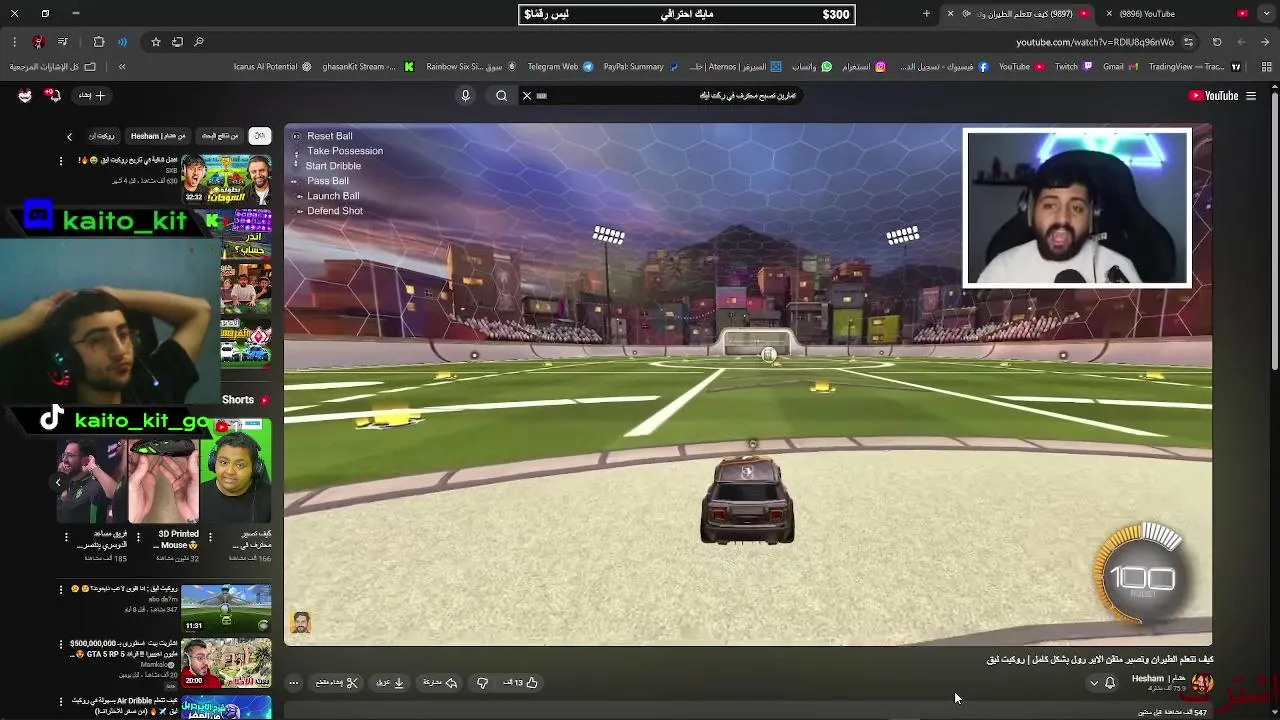View site information icon in address bar
This screenshot has width=1280, height=720.
[x=1188, y=42]
